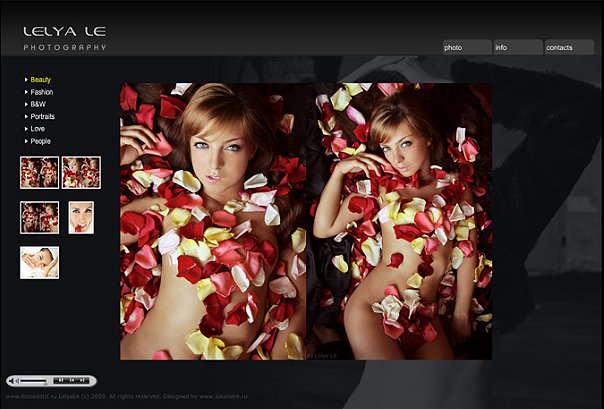The height and width of the screenshot is (409, 604).
Task: Open the bottom thumbnail of woman lying down
Action: coord(39,262)
